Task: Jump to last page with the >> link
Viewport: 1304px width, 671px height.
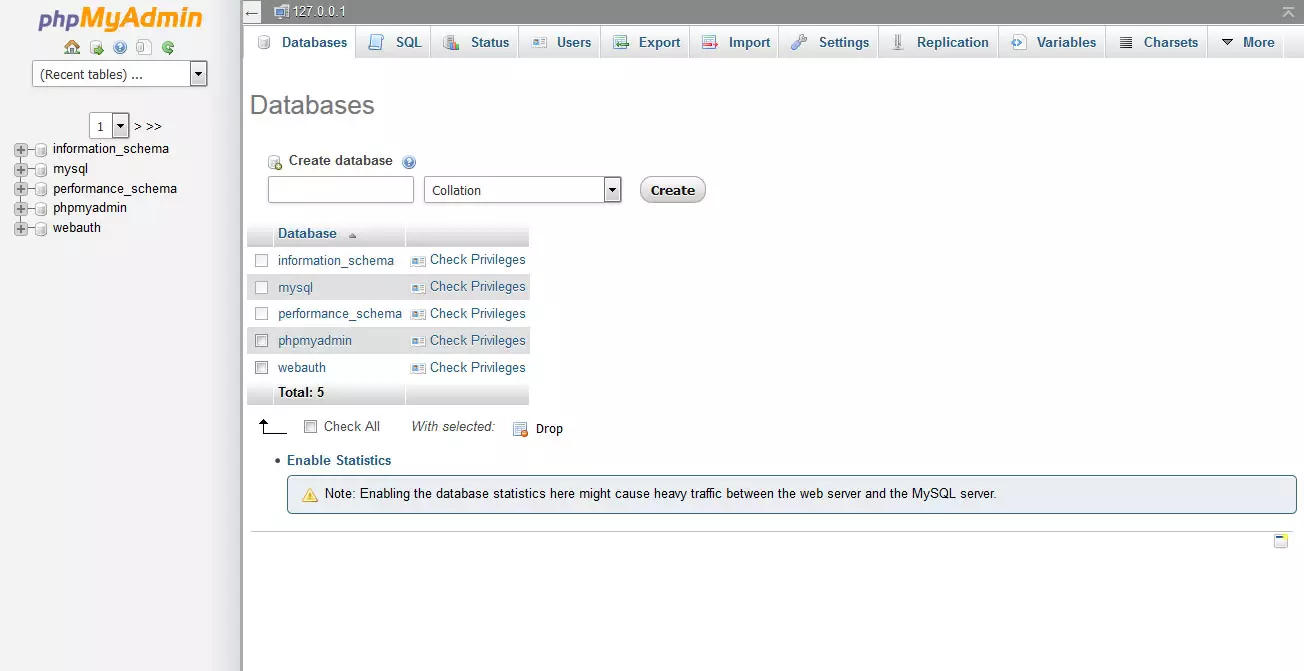Action: point(154,127)
